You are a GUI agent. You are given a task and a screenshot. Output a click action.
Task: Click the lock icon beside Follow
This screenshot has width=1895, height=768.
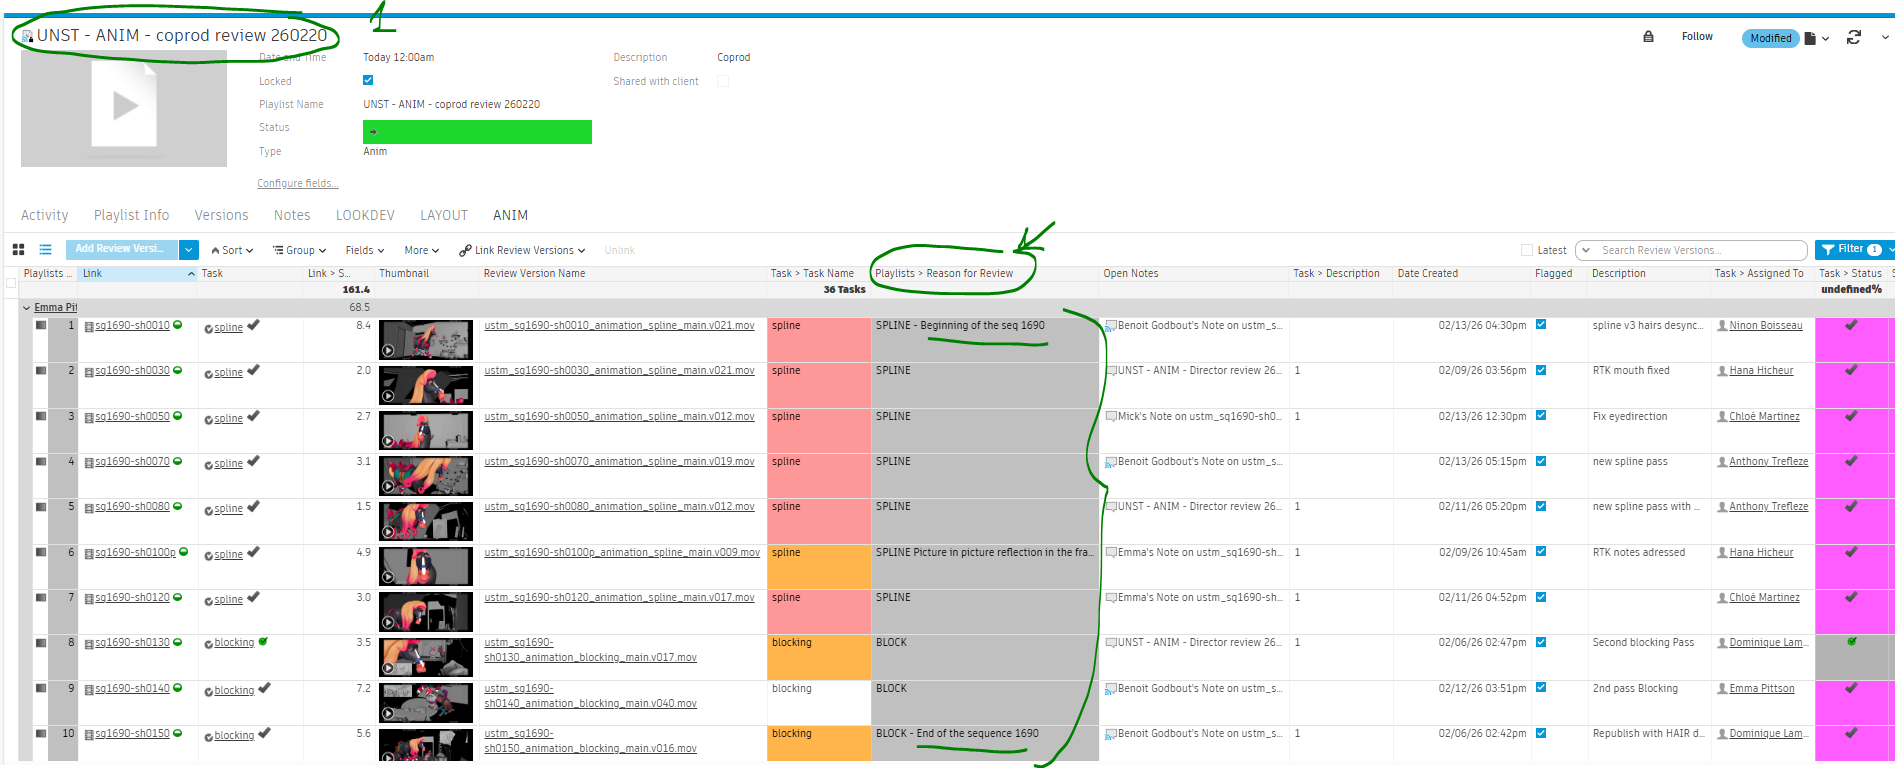[1648, 37]
